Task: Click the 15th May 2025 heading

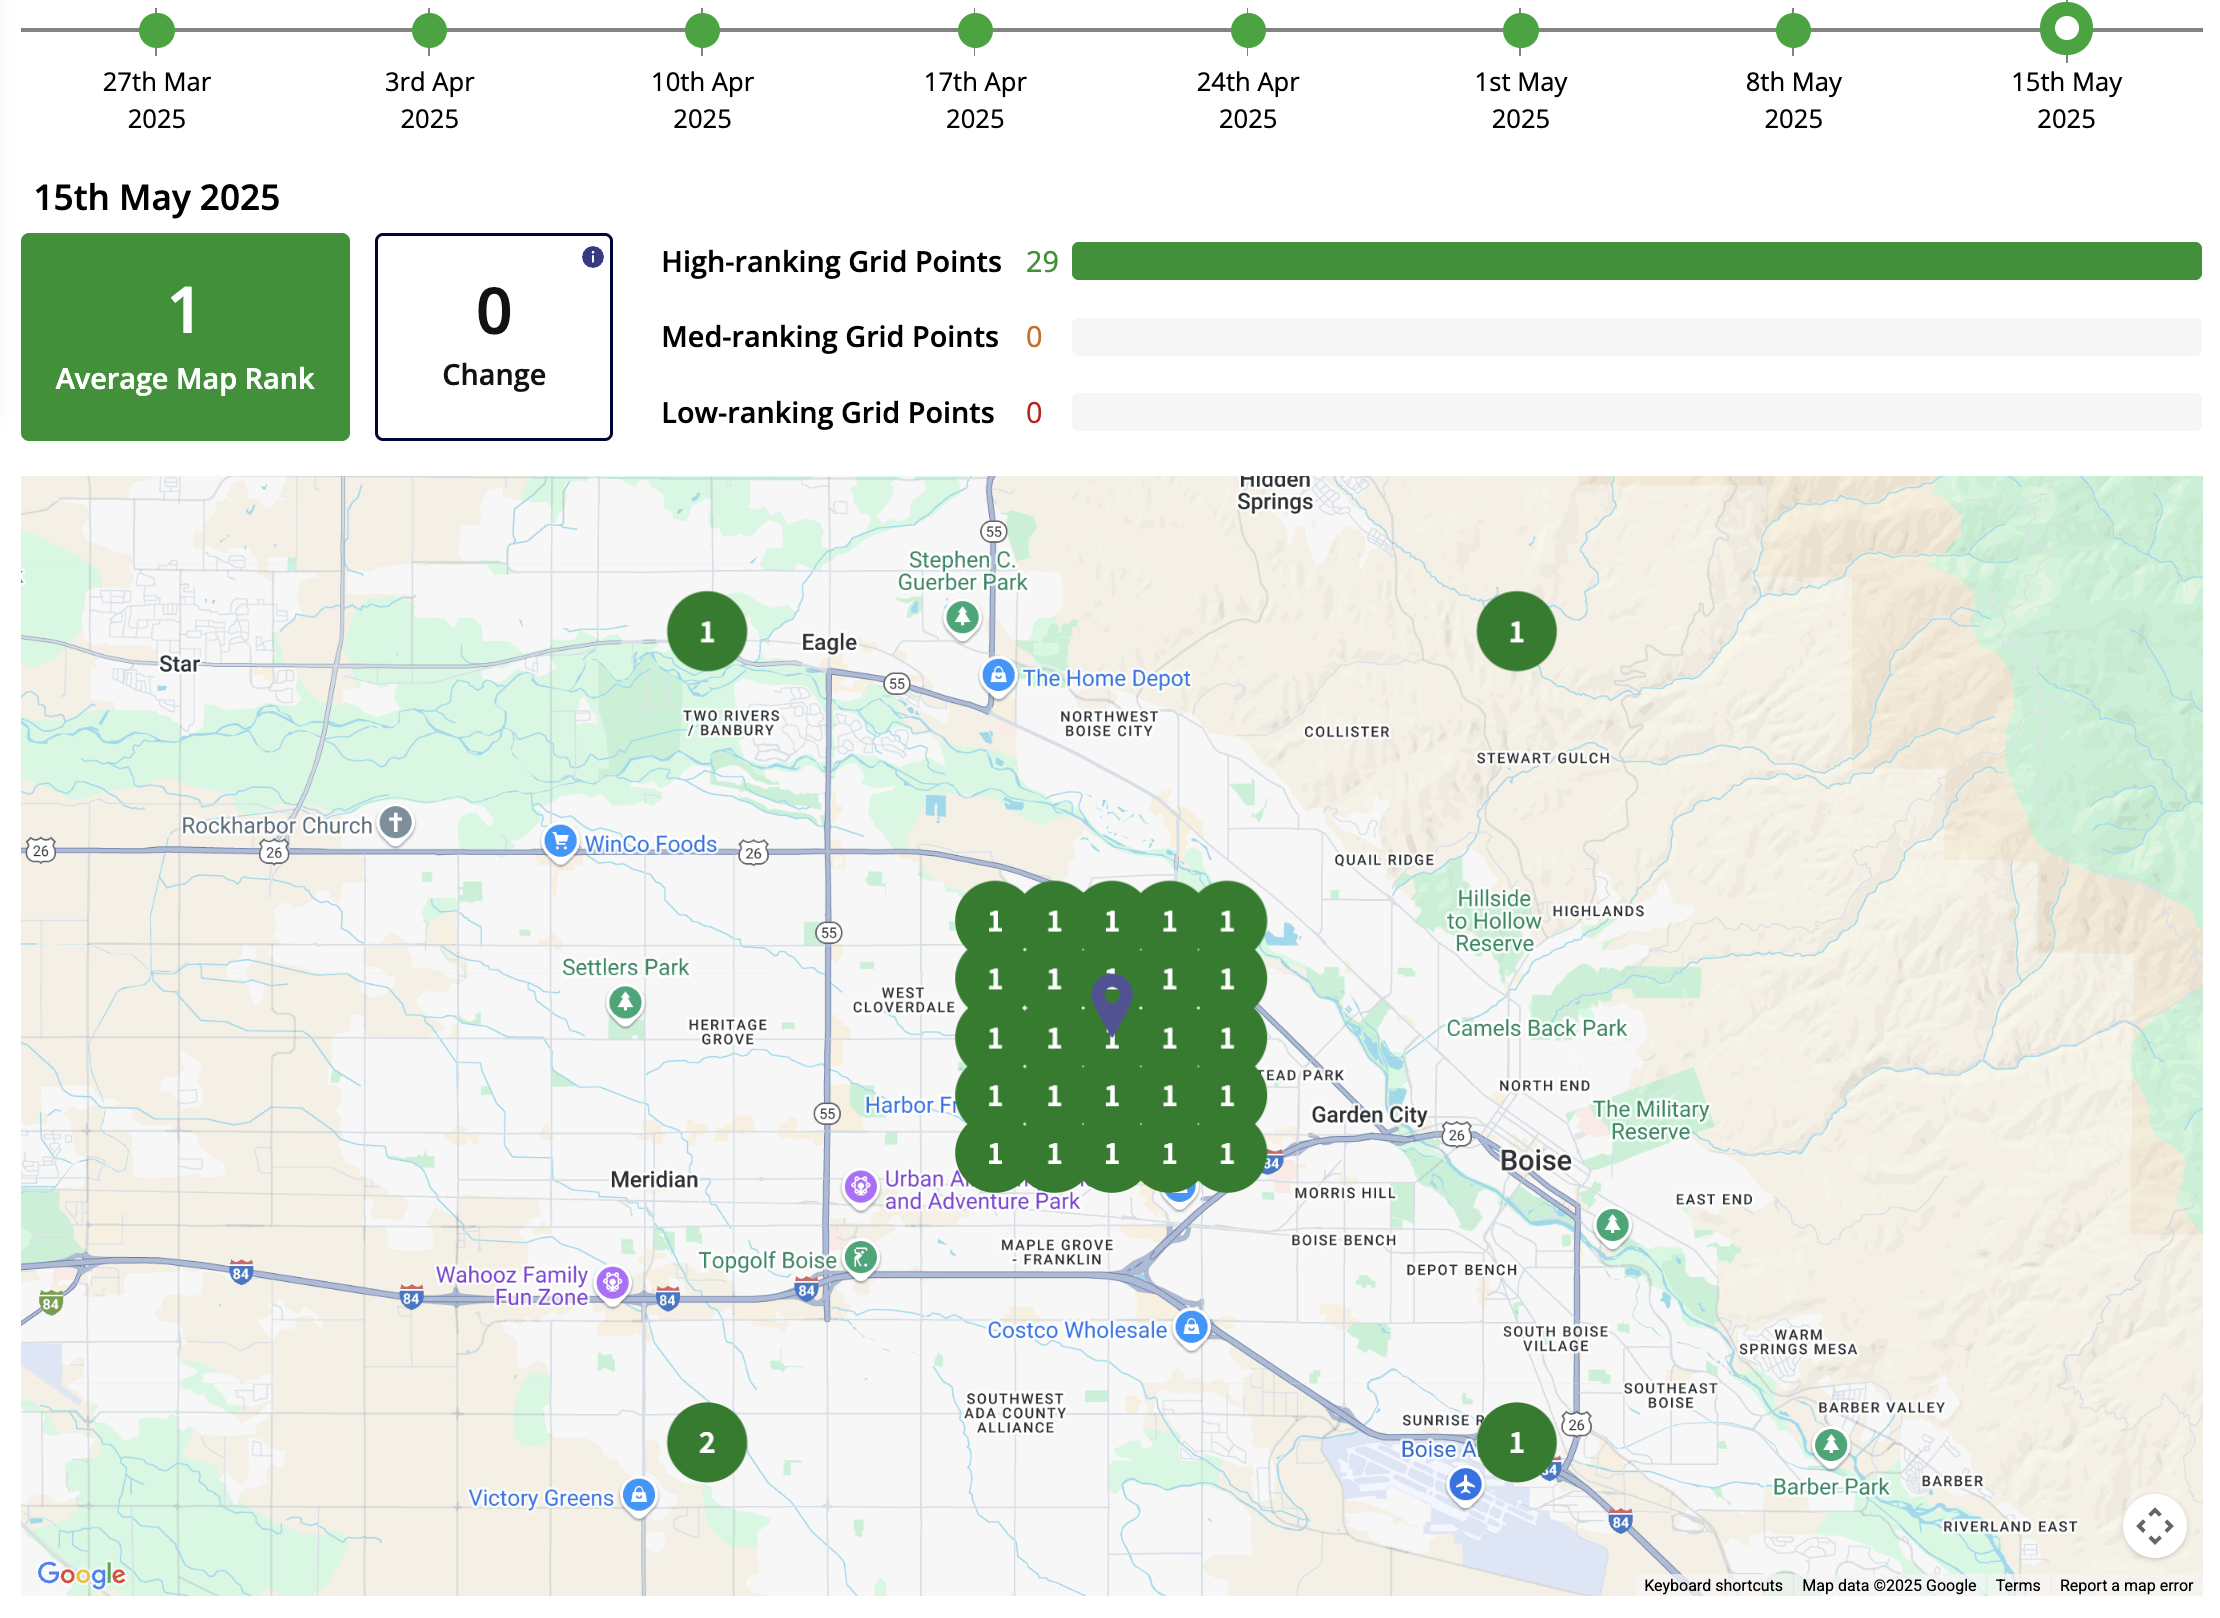Action: click(x=157, y=198)
